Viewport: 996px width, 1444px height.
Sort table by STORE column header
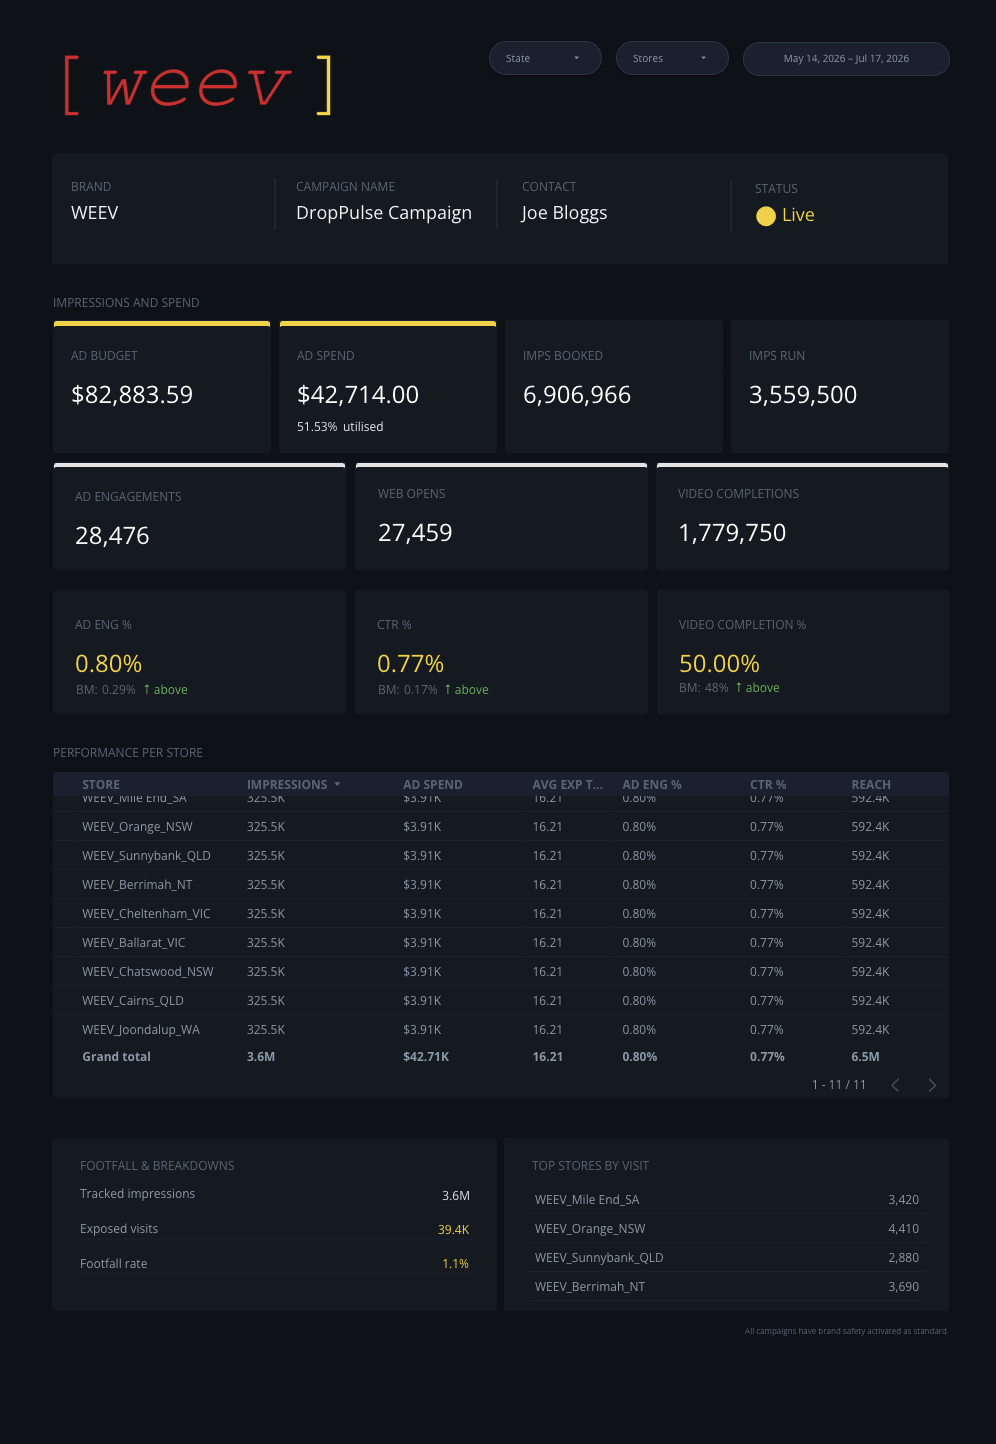coord(101,784)
